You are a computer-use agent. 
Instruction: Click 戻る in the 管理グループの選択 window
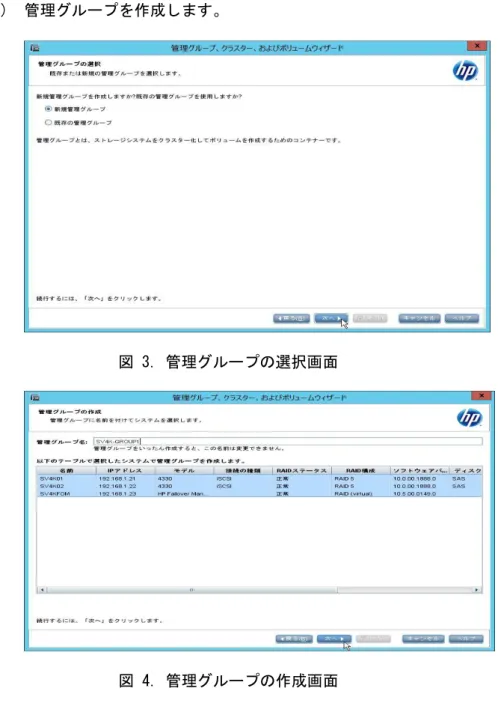tap(291, 318)
